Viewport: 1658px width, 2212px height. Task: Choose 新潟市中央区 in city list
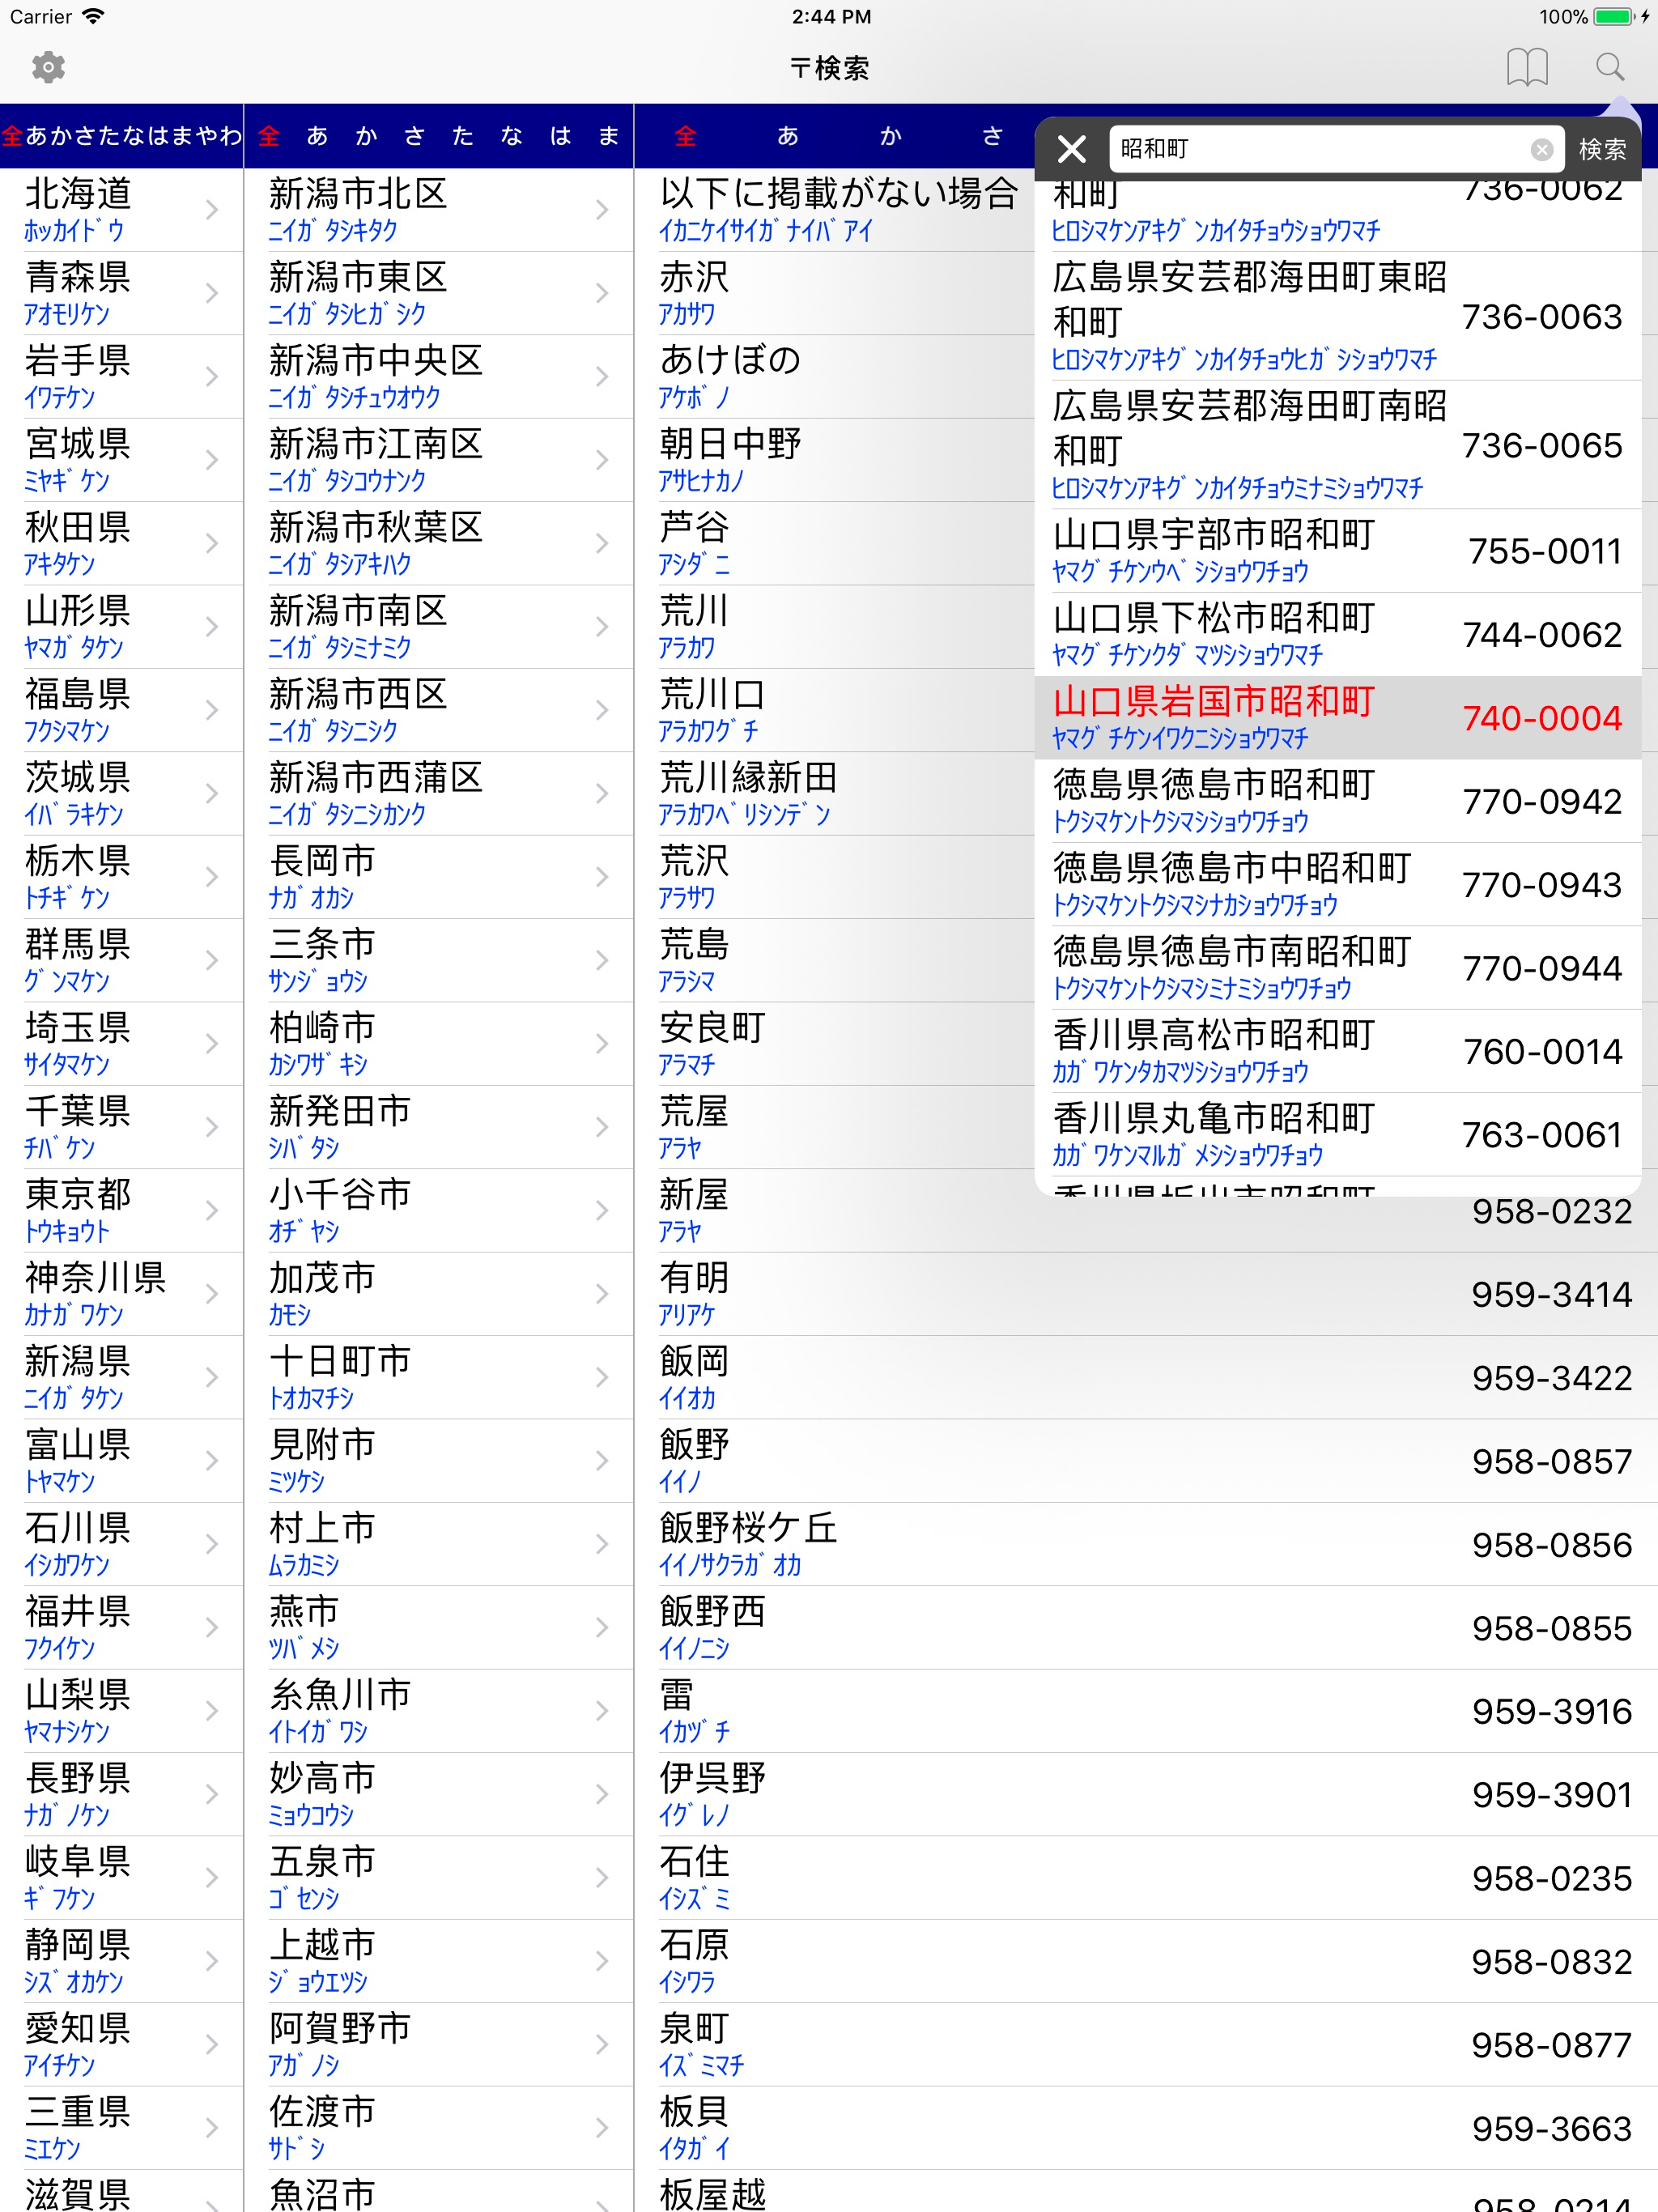click(438, 376)
